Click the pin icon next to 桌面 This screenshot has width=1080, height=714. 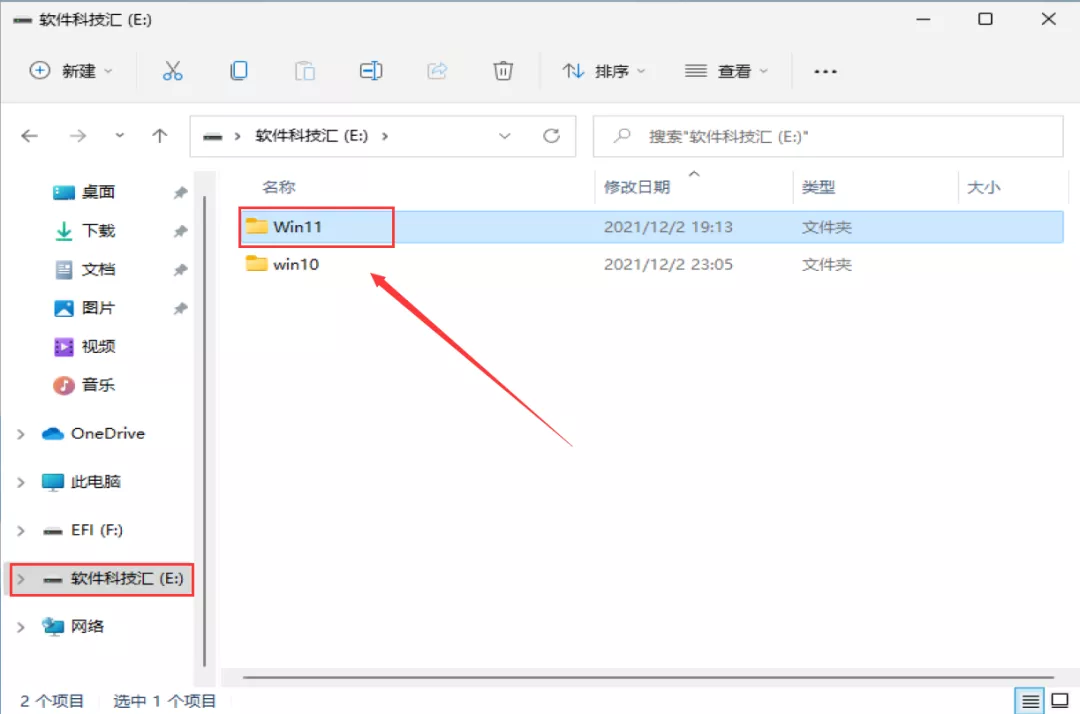pos(180,192)
